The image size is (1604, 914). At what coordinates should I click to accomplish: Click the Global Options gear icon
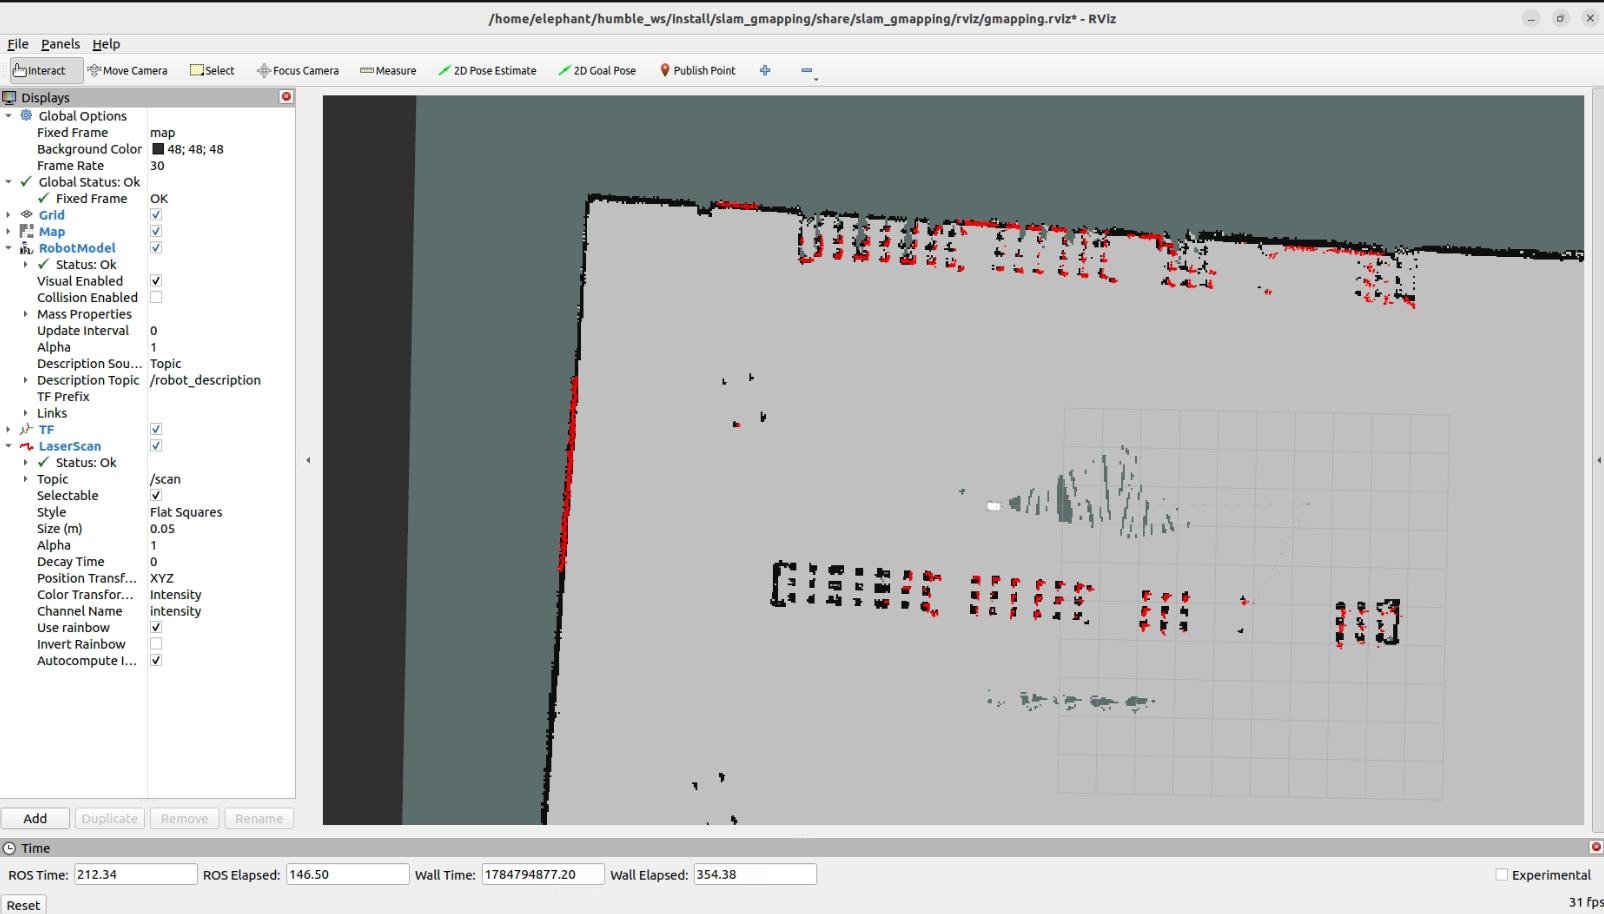(x=27, y=116)
